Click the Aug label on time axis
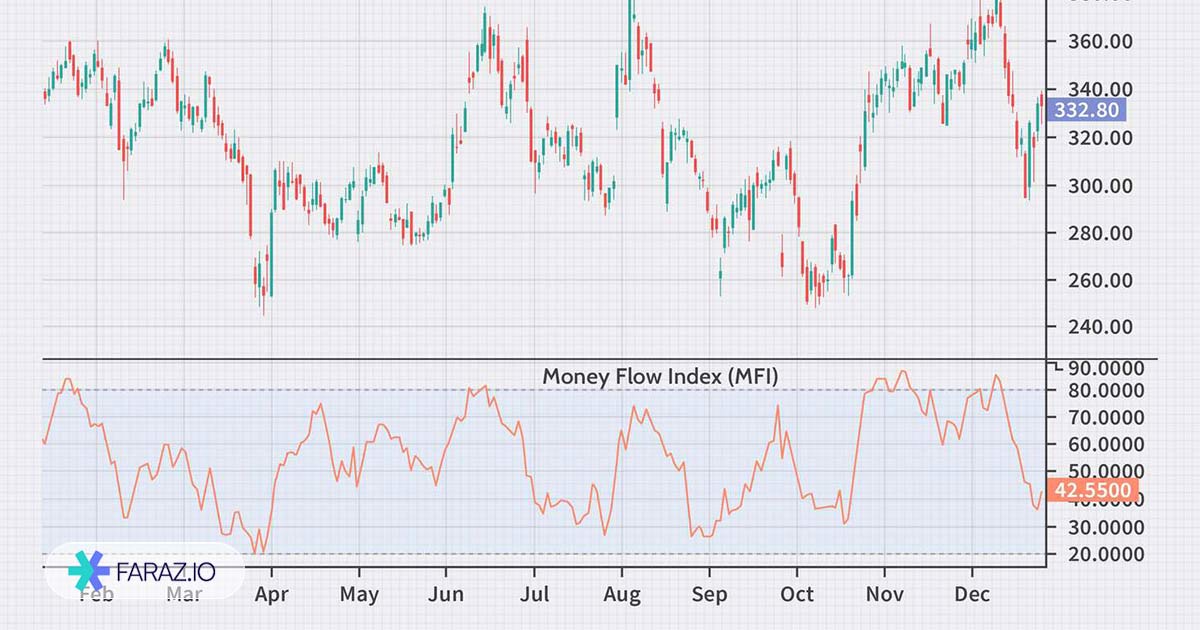The height and width of the screenshot is (630, 1200). tap(621, 595)
